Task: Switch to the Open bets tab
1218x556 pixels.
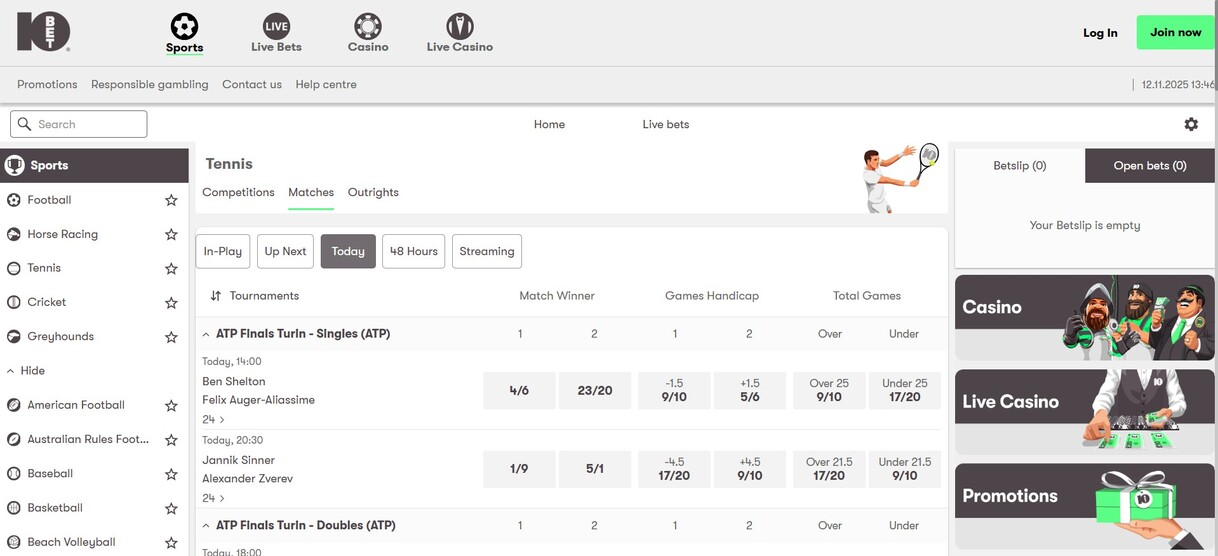Action: tap(1149, 166)
